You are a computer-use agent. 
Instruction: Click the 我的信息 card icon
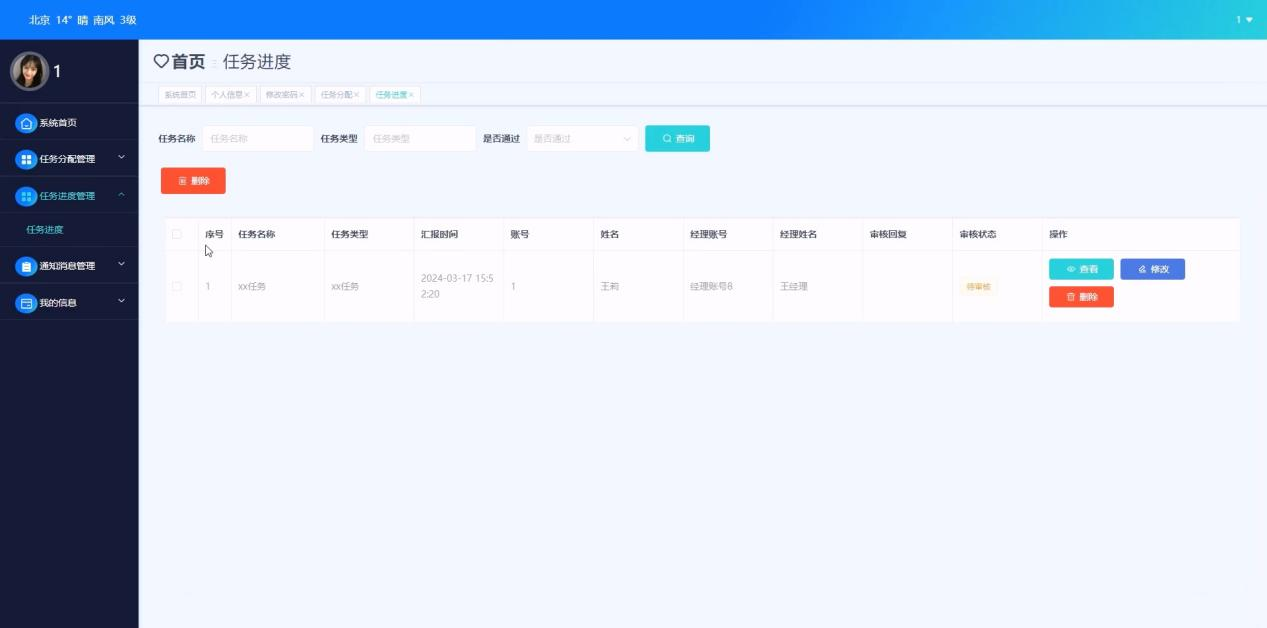(x=26, y=302)
